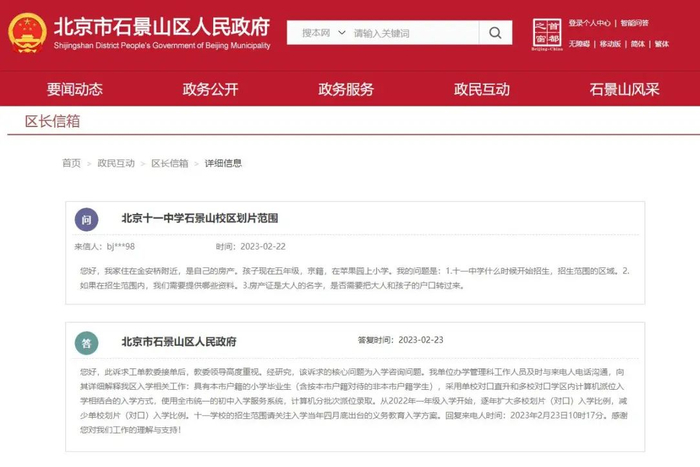The height and width of the screenshot is (467, 700).
Task: Open the 政务公开 menu
Action: point(210,89)
